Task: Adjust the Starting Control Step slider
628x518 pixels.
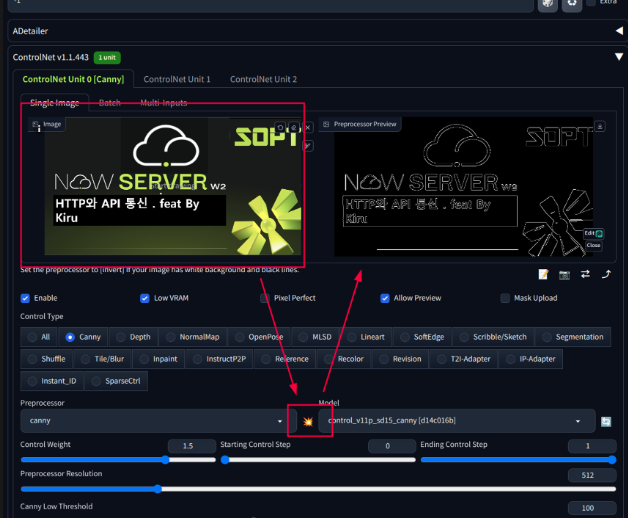Action: coord(318,460)
